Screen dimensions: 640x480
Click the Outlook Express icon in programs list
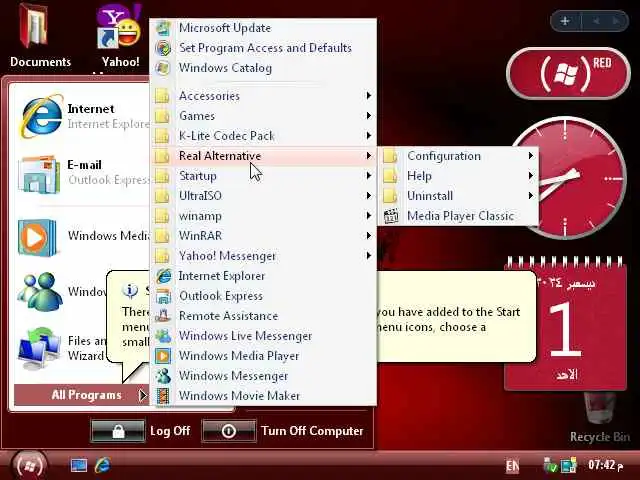[x=163, y=296]
